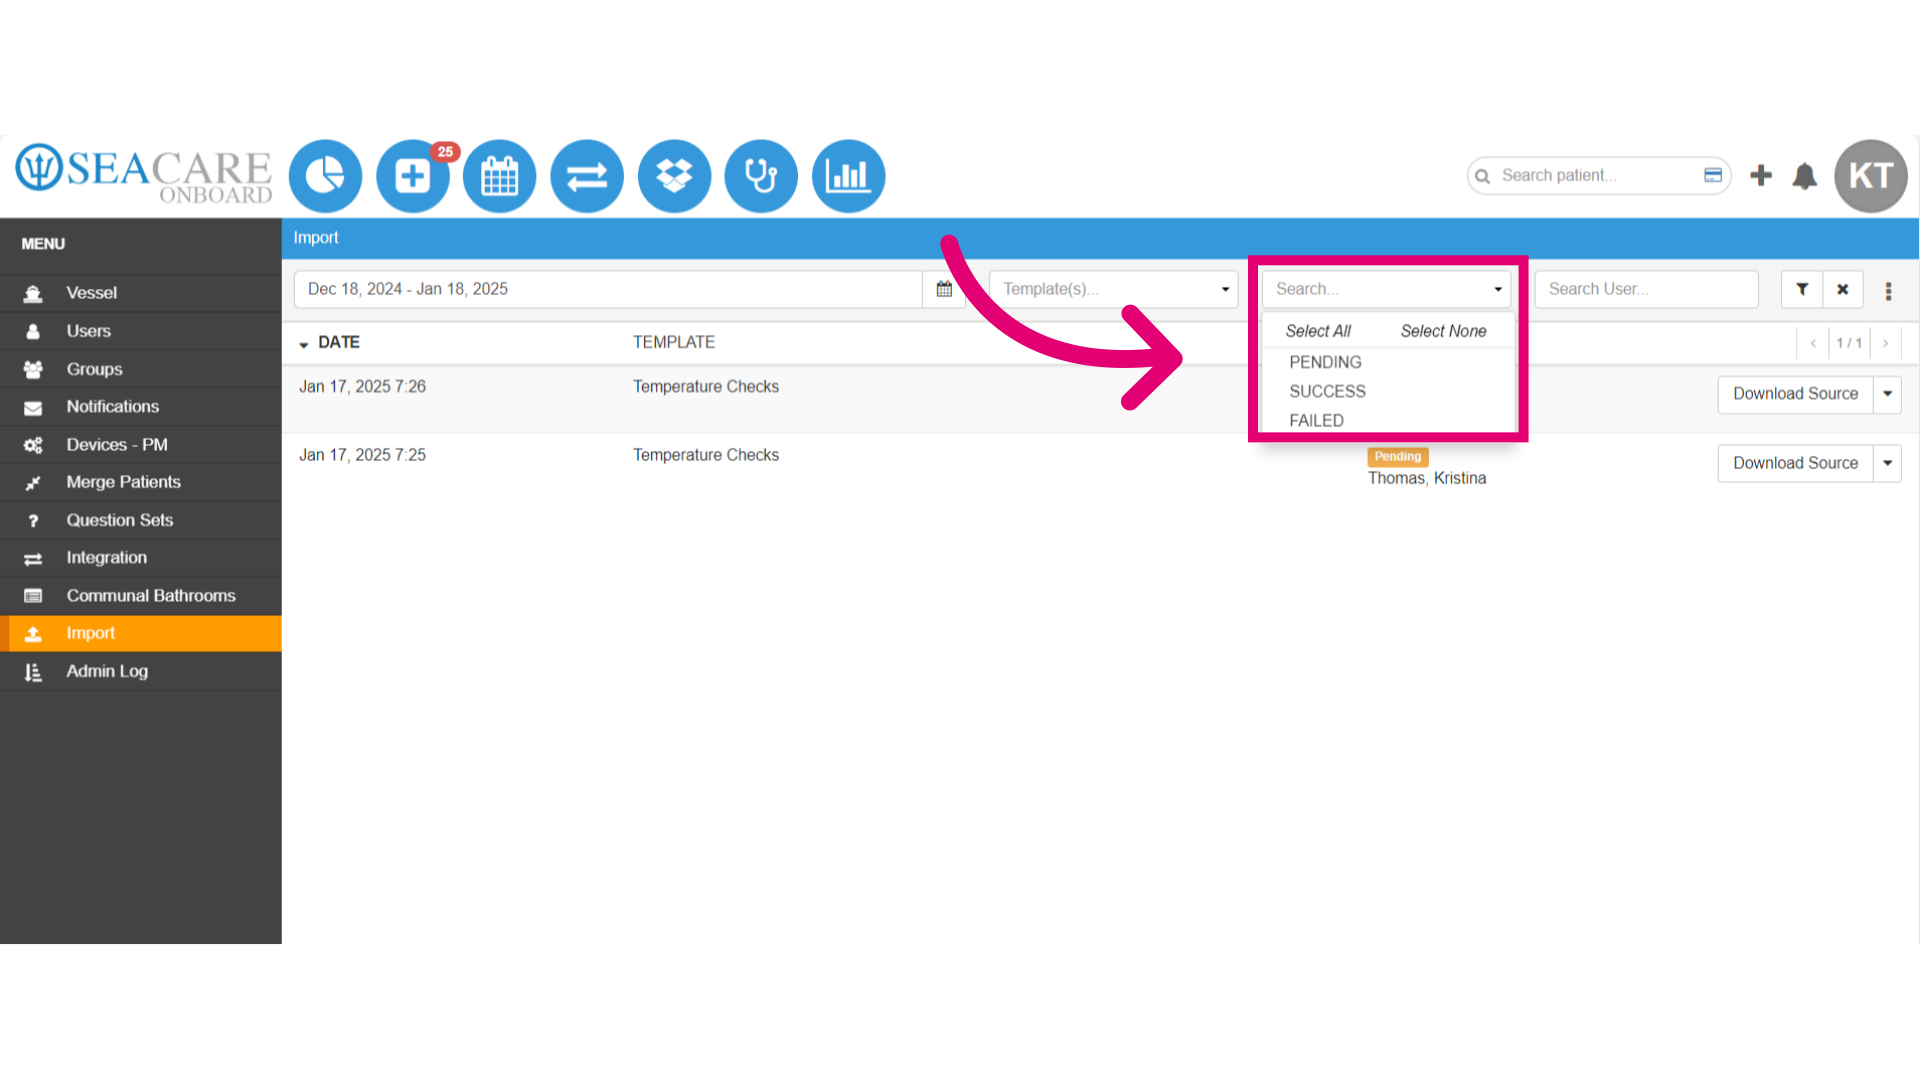Go to next page arrow
1920x1080 pixels.
1886,343
